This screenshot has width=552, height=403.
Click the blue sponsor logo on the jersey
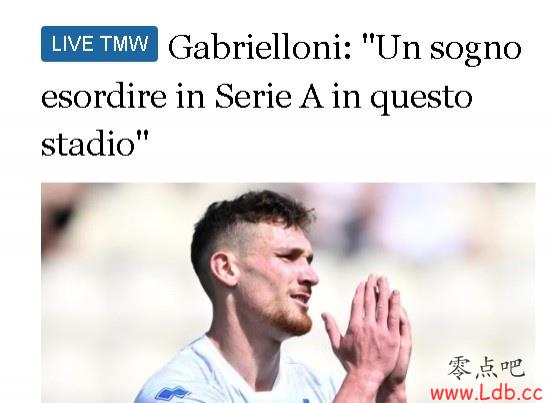[x=172, y=395]
